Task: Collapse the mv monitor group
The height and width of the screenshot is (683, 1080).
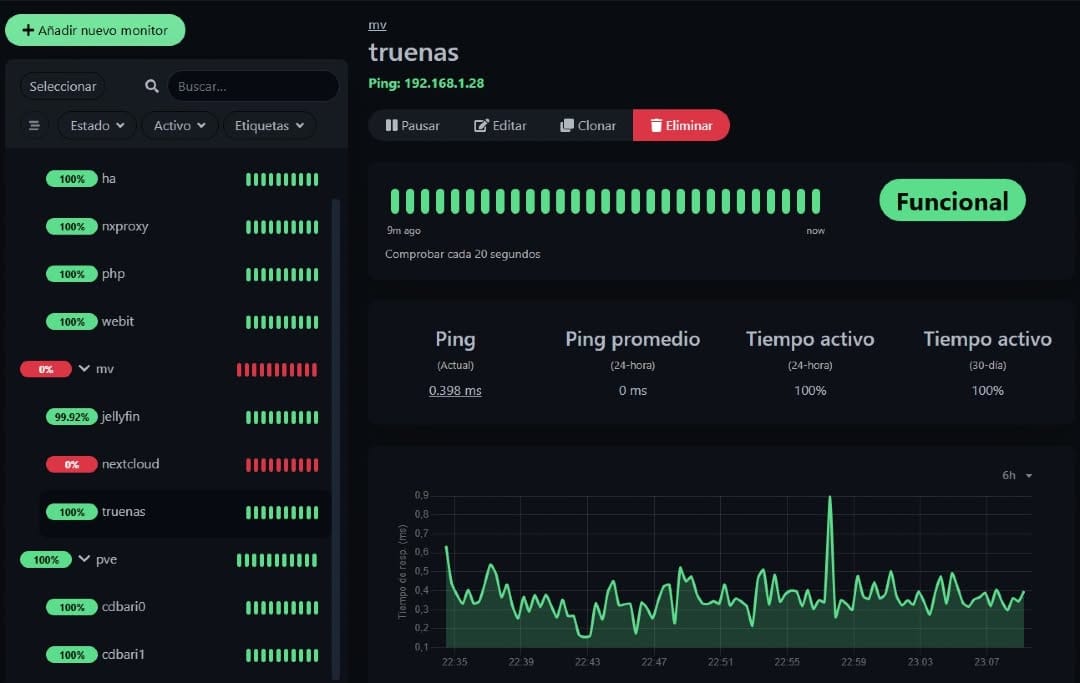Action: coord(84,368)
